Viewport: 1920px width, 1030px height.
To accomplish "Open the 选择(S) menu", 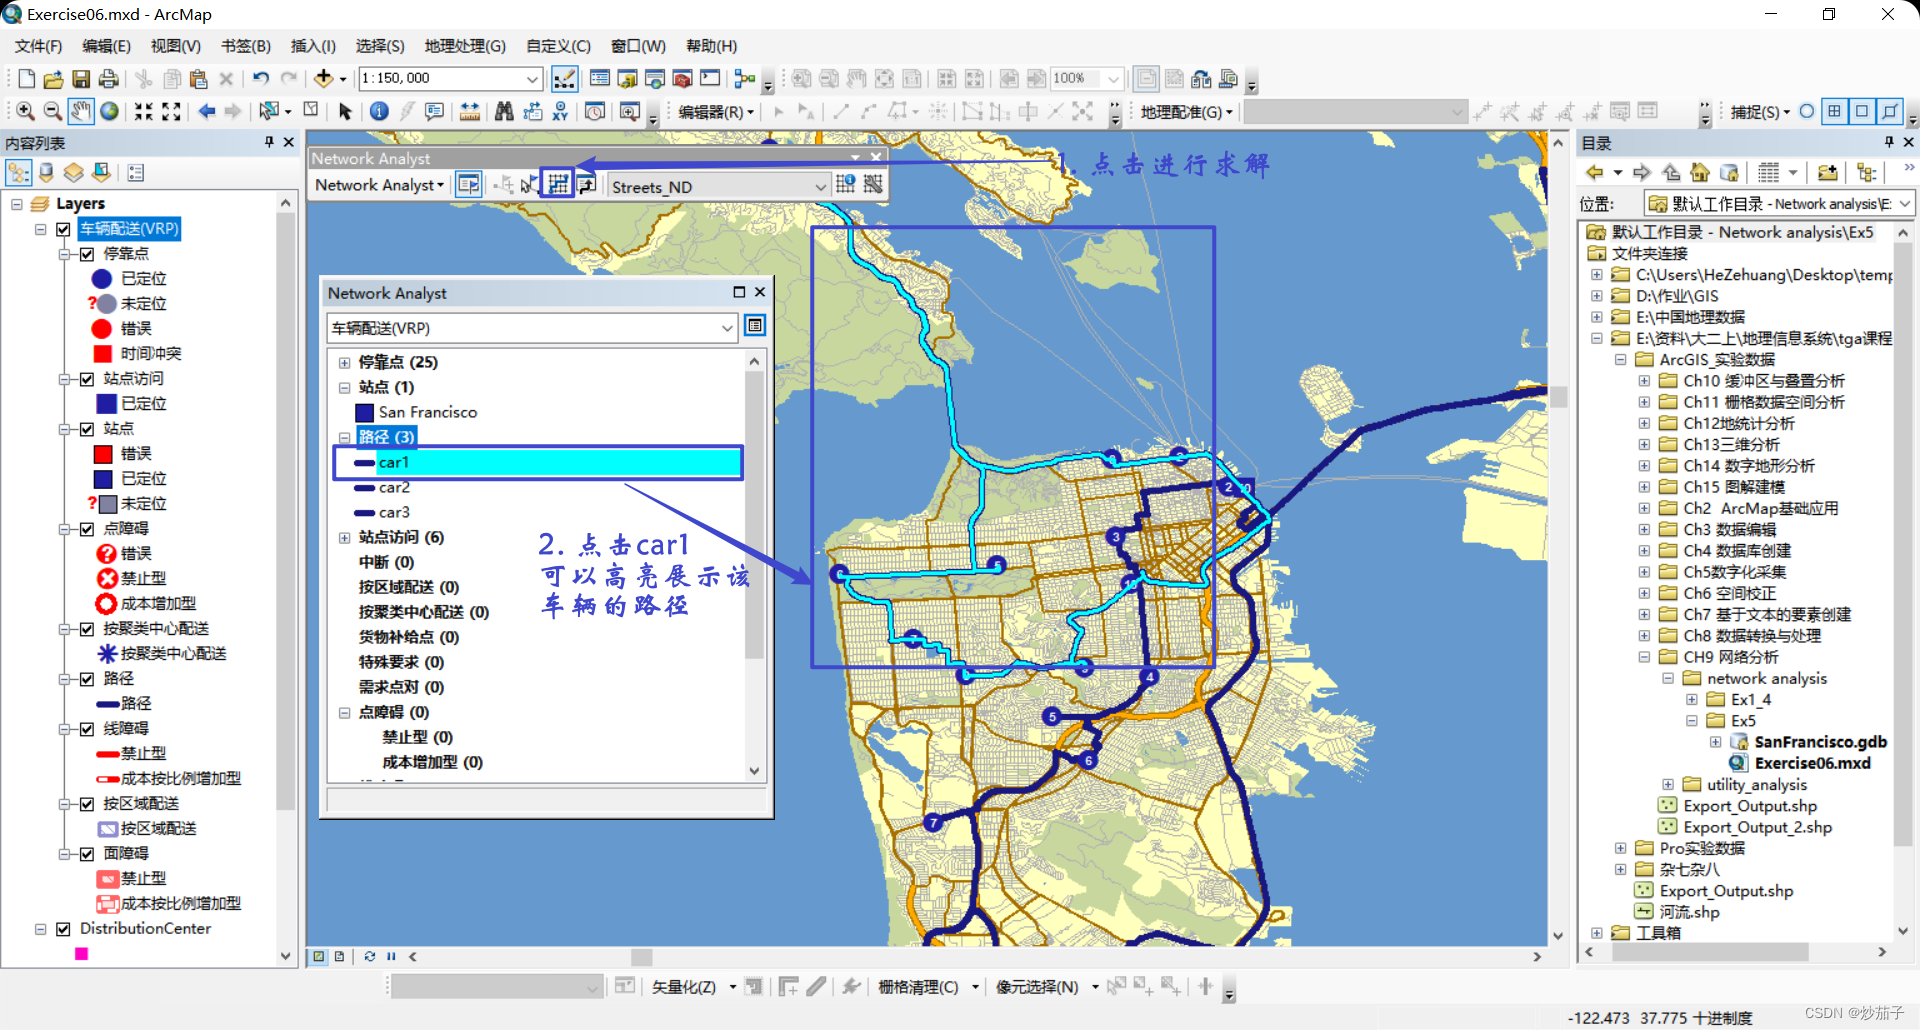I will tap(379, 45).
